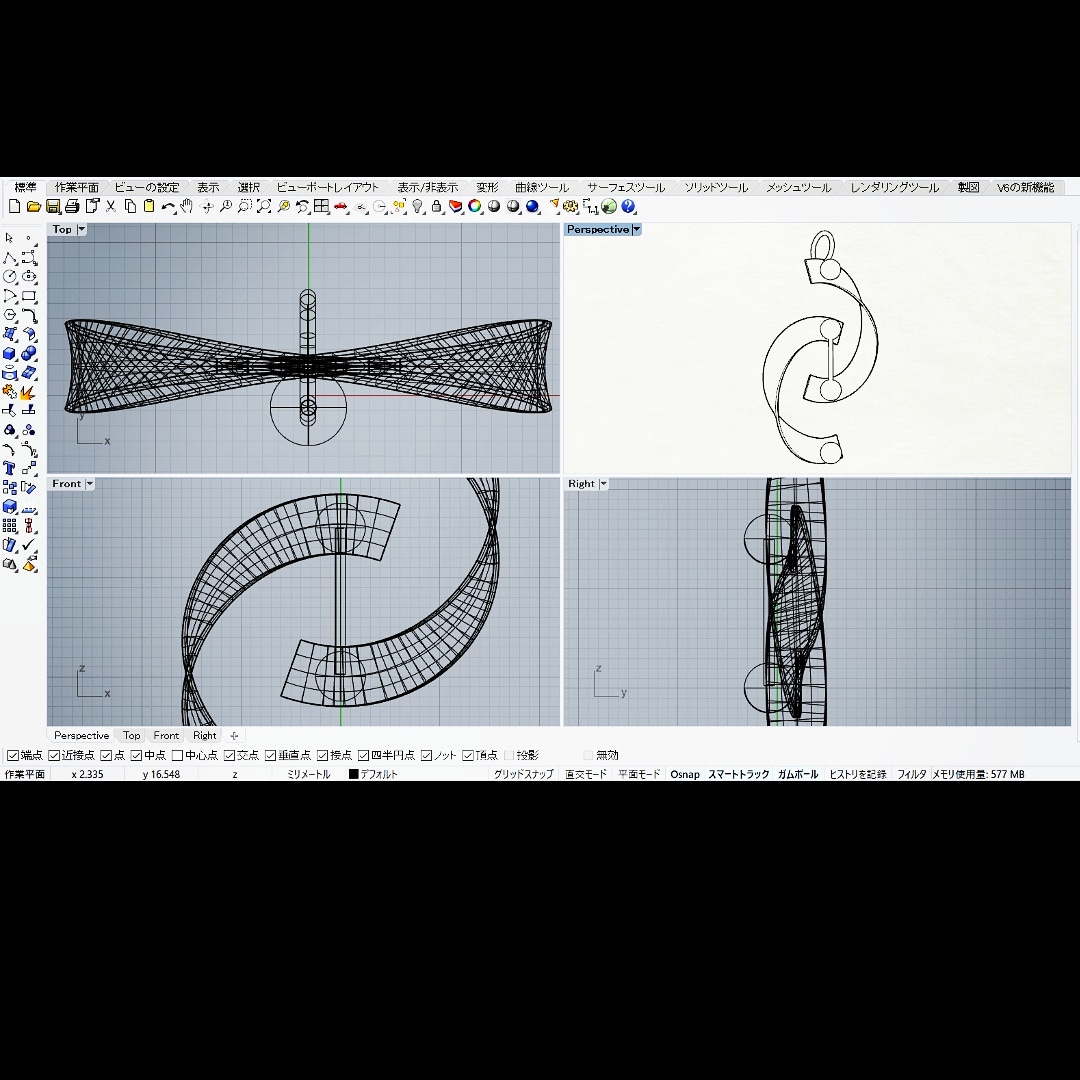This screenshot has height=1080, width=1080.
Task: Toggle the 垂直点 osnap checkbox
Action: click(x=270, y=756)
